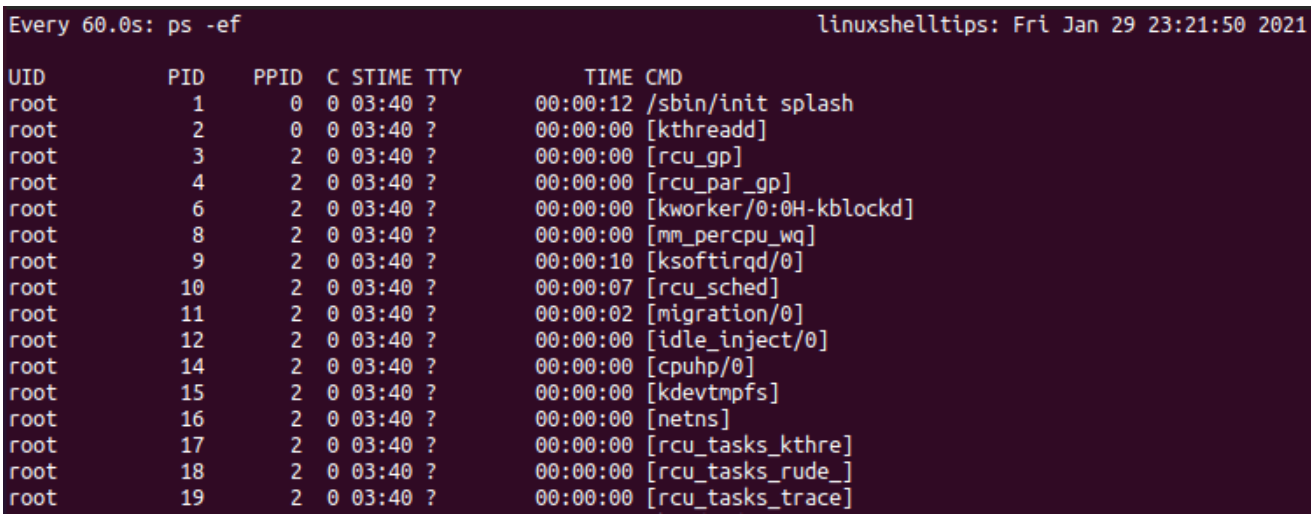Click the TTY column header
This screenshot has height=514, width=1311.
point(440,76)
